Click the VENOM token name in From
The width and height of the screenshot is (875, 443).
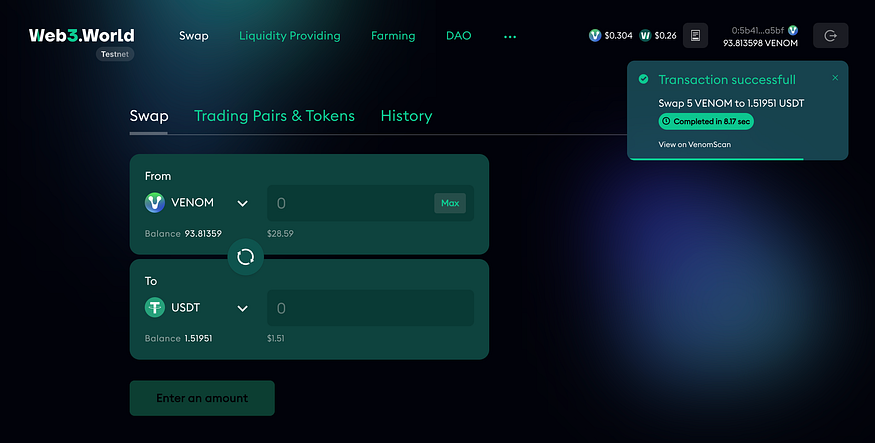(192, 203)
